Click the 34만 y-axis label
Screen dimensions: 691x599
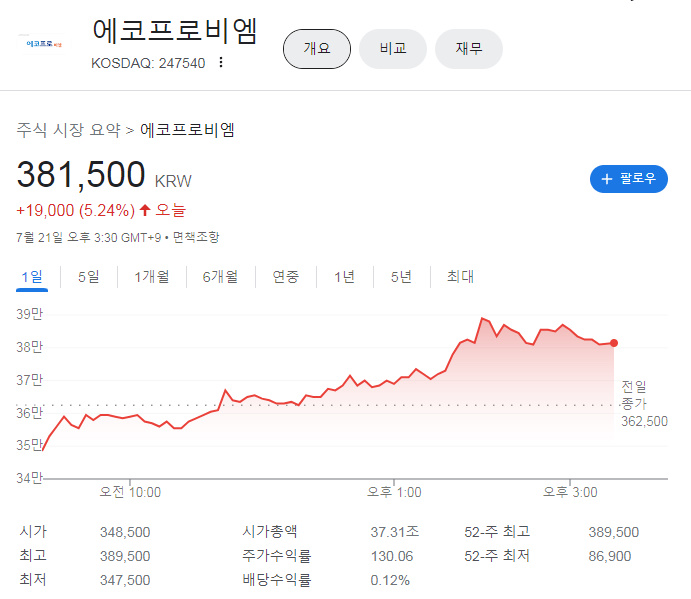[29, 478]
